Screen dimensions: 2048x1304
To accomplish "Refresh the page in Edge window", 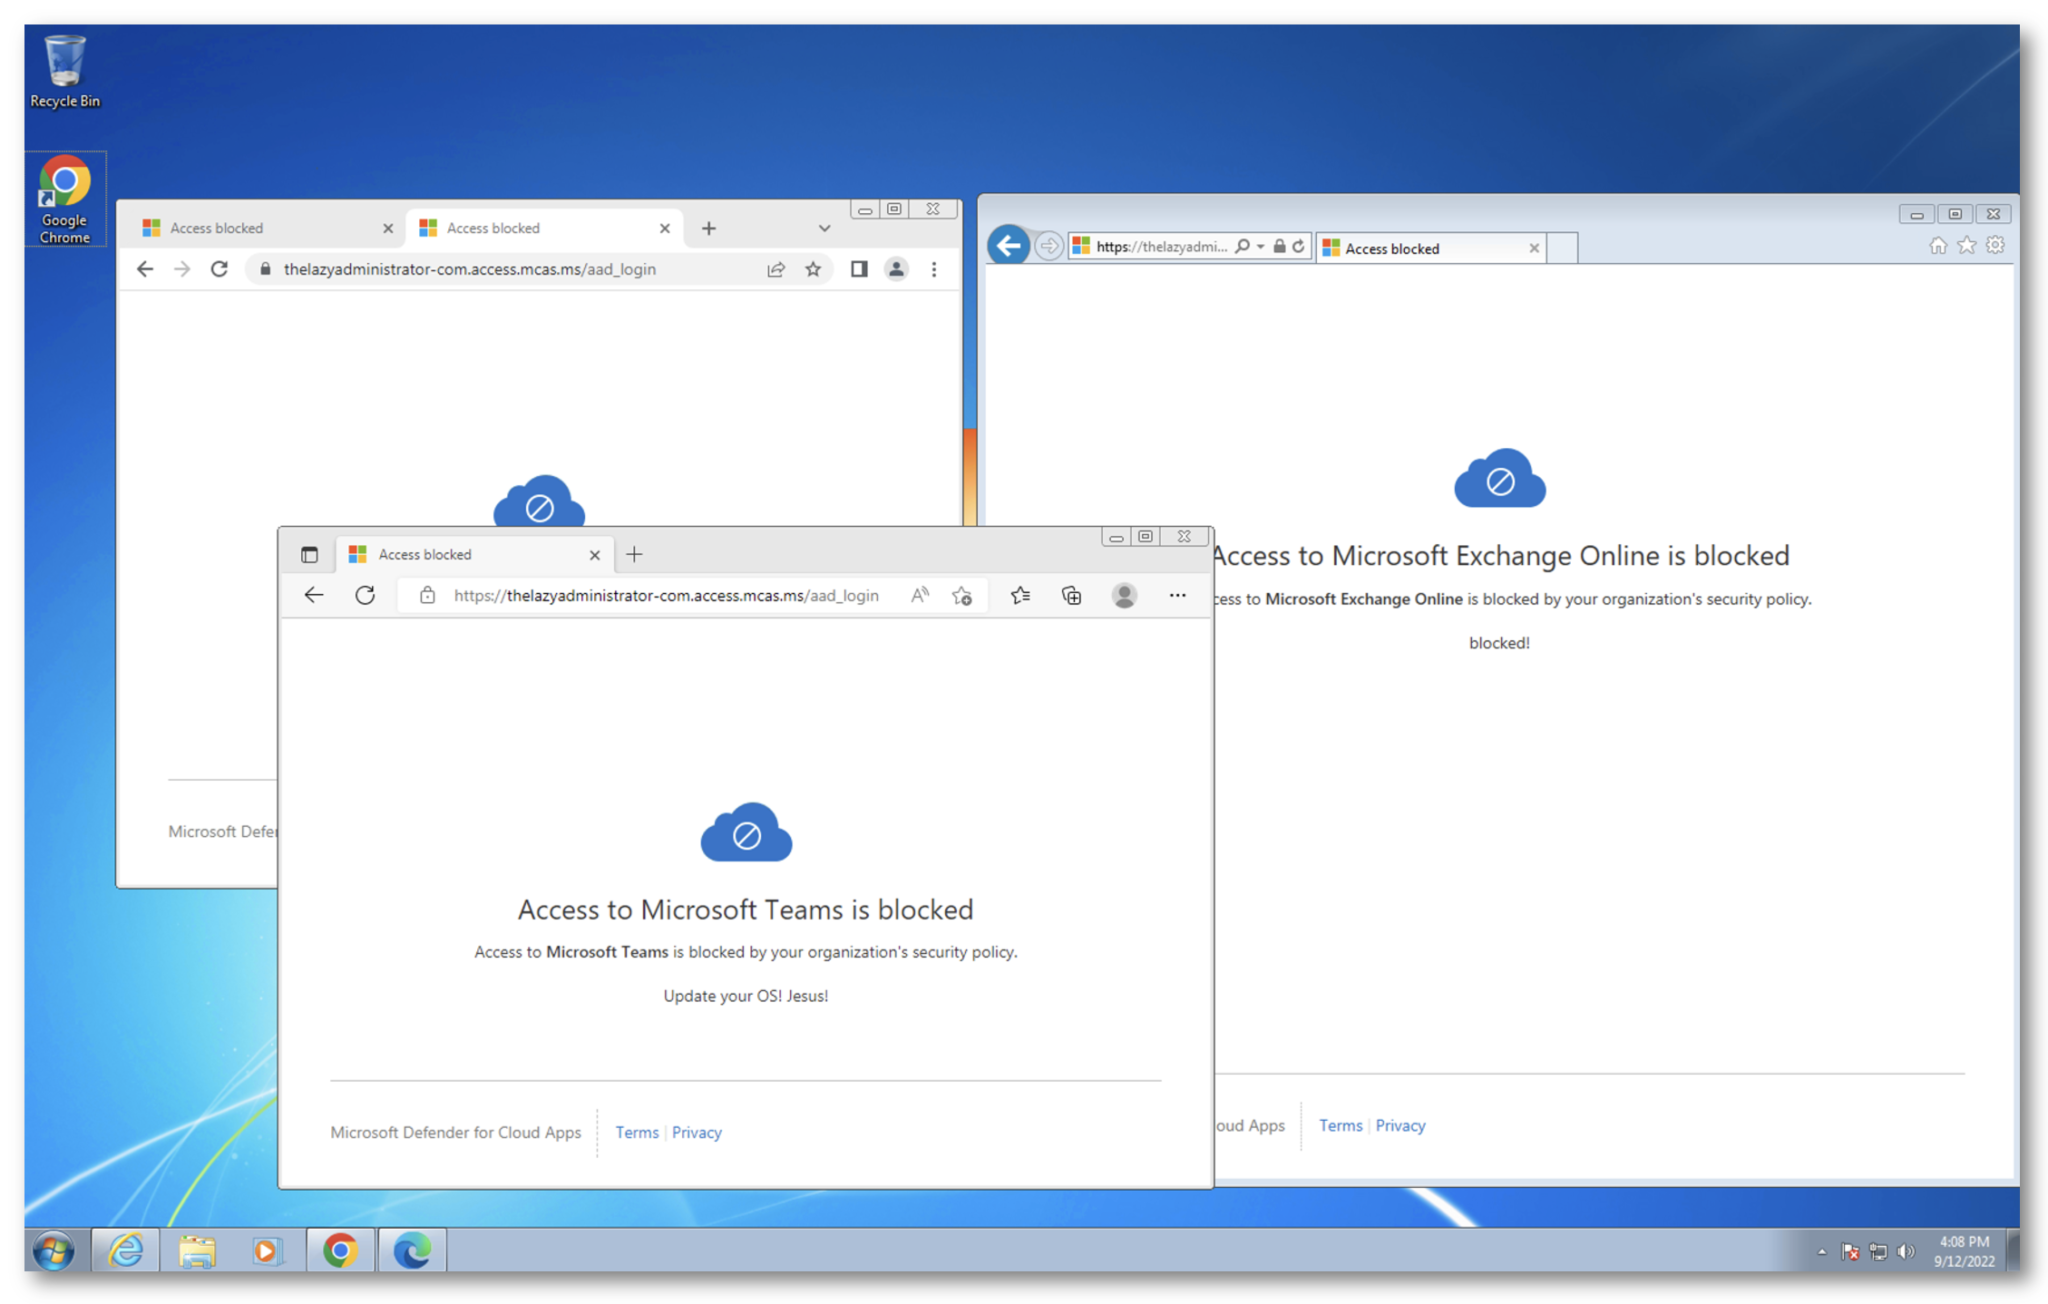I will point(365,595).
